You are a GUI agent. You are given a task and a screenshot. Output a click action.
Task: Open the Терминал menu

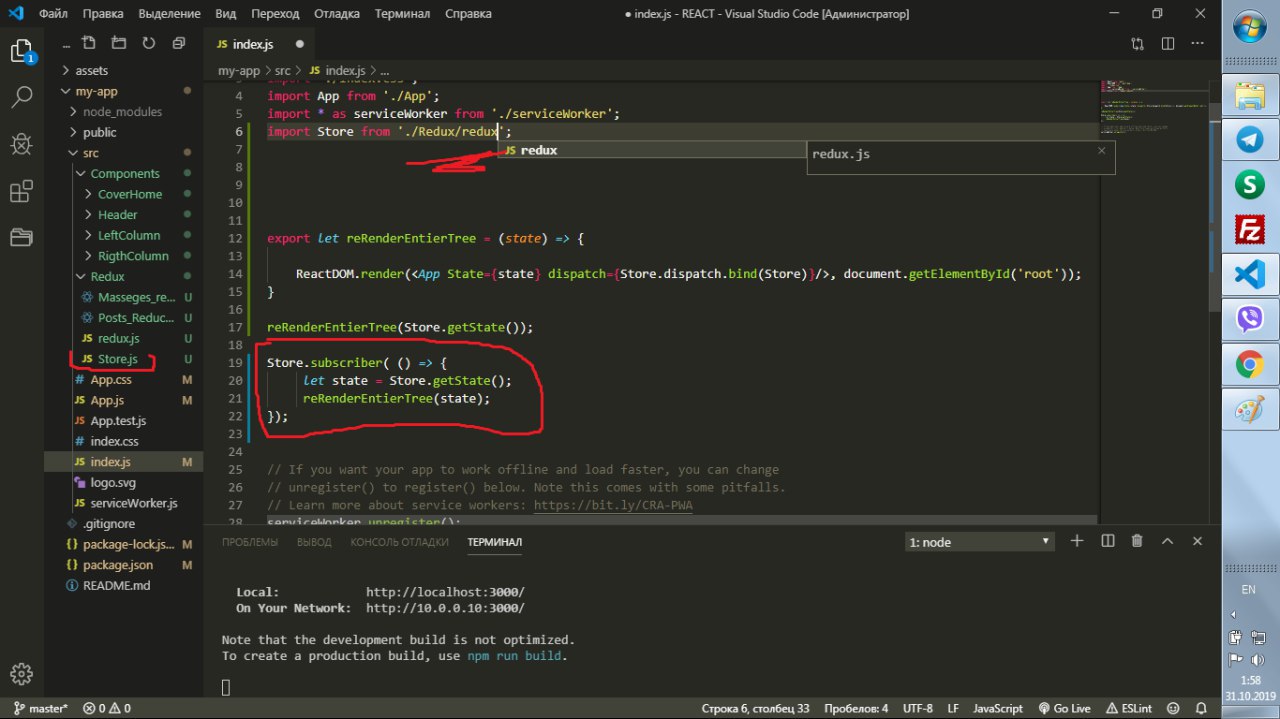(x=402, y=14)
